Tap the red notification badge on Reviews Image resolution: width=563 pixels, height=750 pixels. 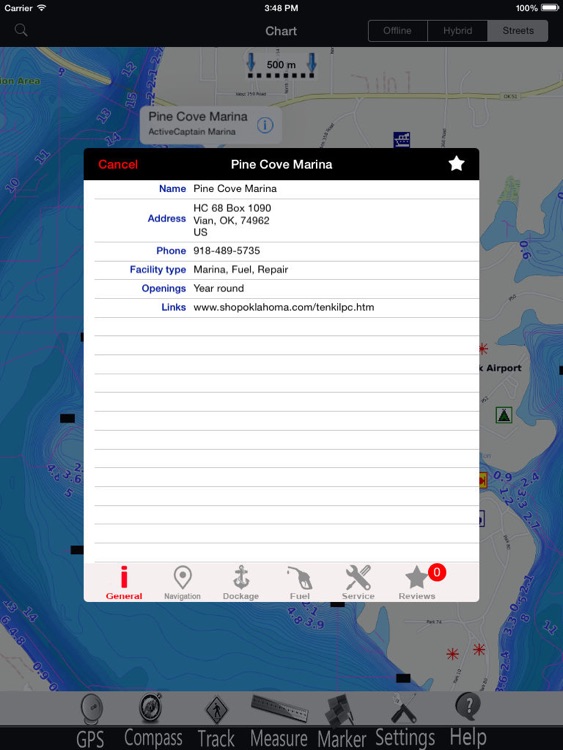437,572
